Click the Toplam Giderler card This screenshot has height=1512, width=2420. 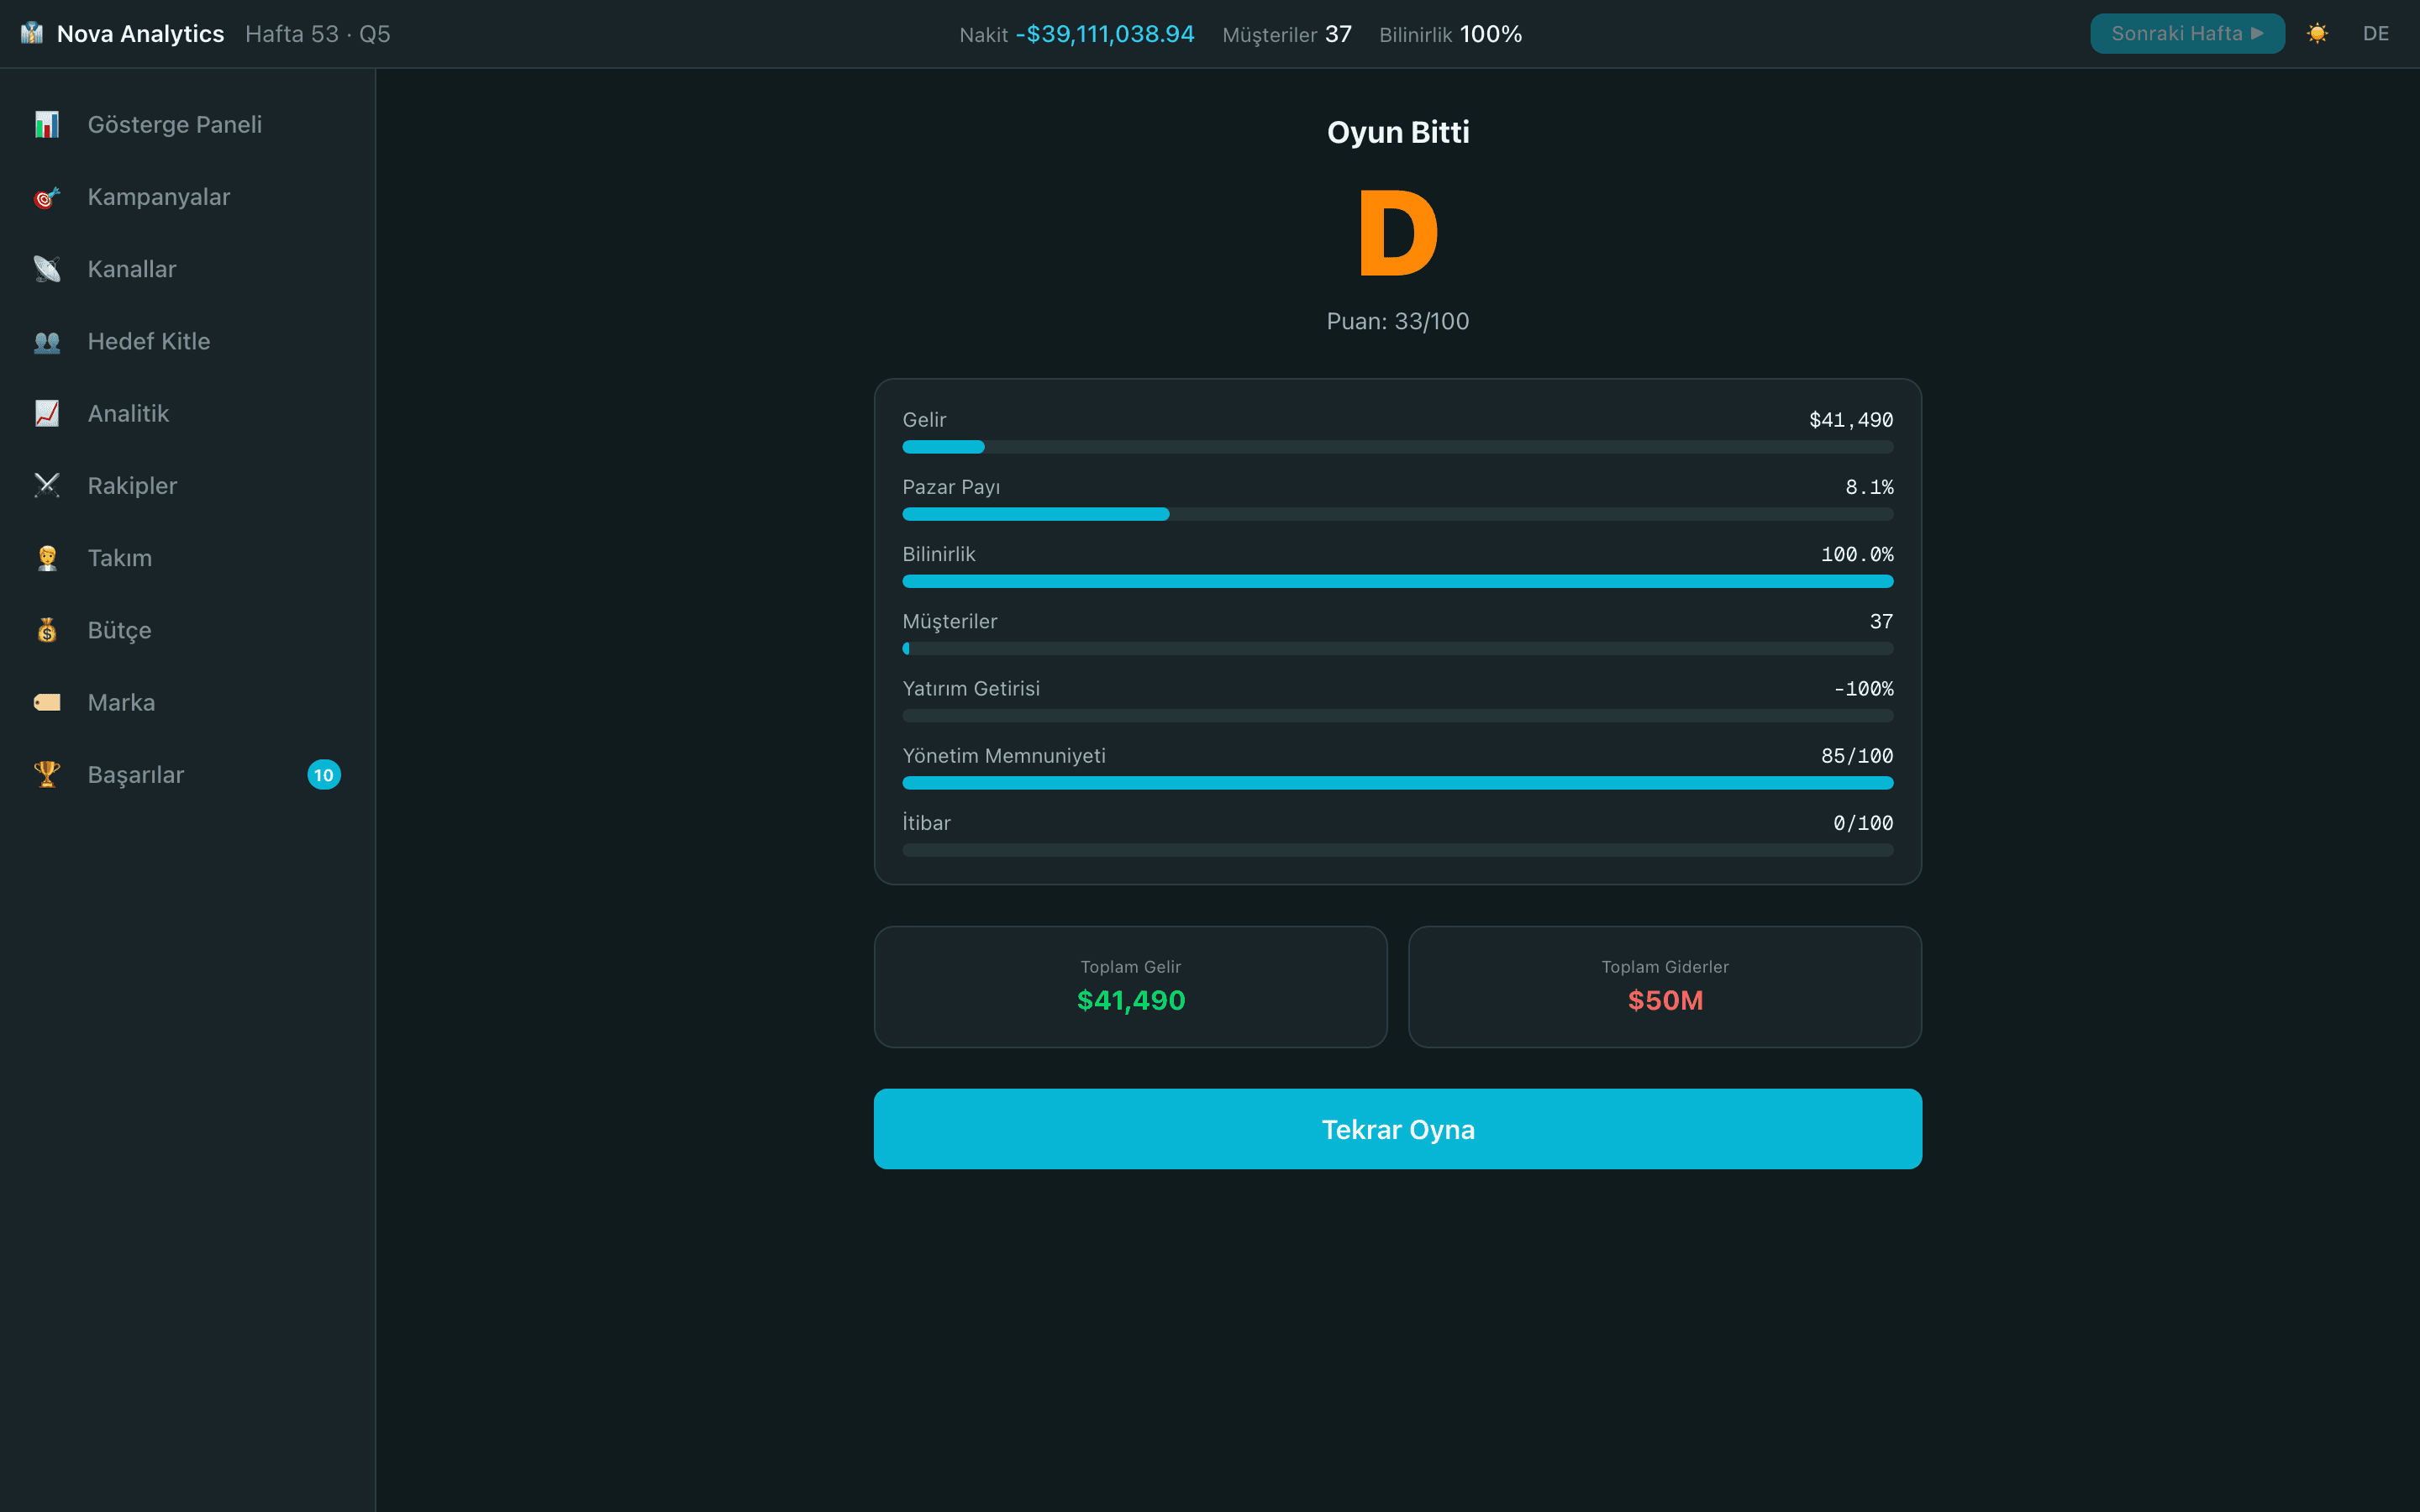[x=1664, y=987]
